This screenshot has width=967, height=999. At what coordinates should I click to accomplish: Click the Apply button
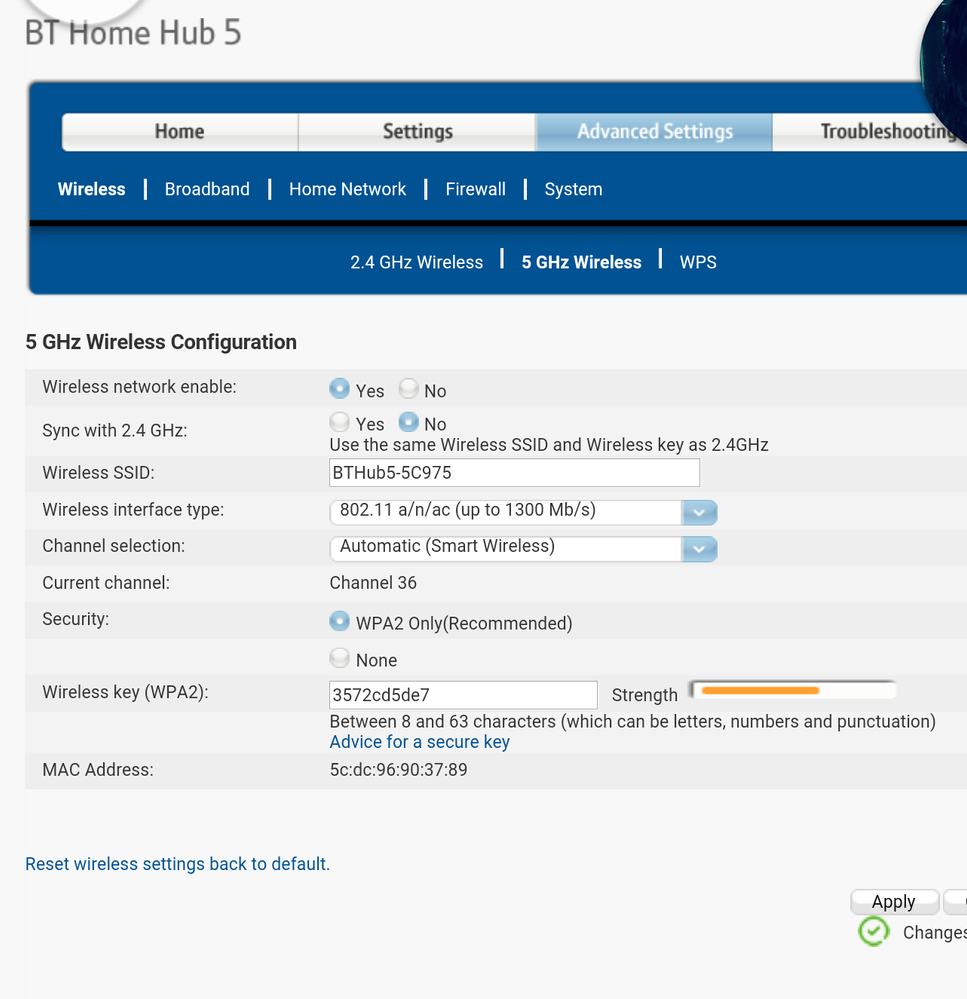pos(894,902)
